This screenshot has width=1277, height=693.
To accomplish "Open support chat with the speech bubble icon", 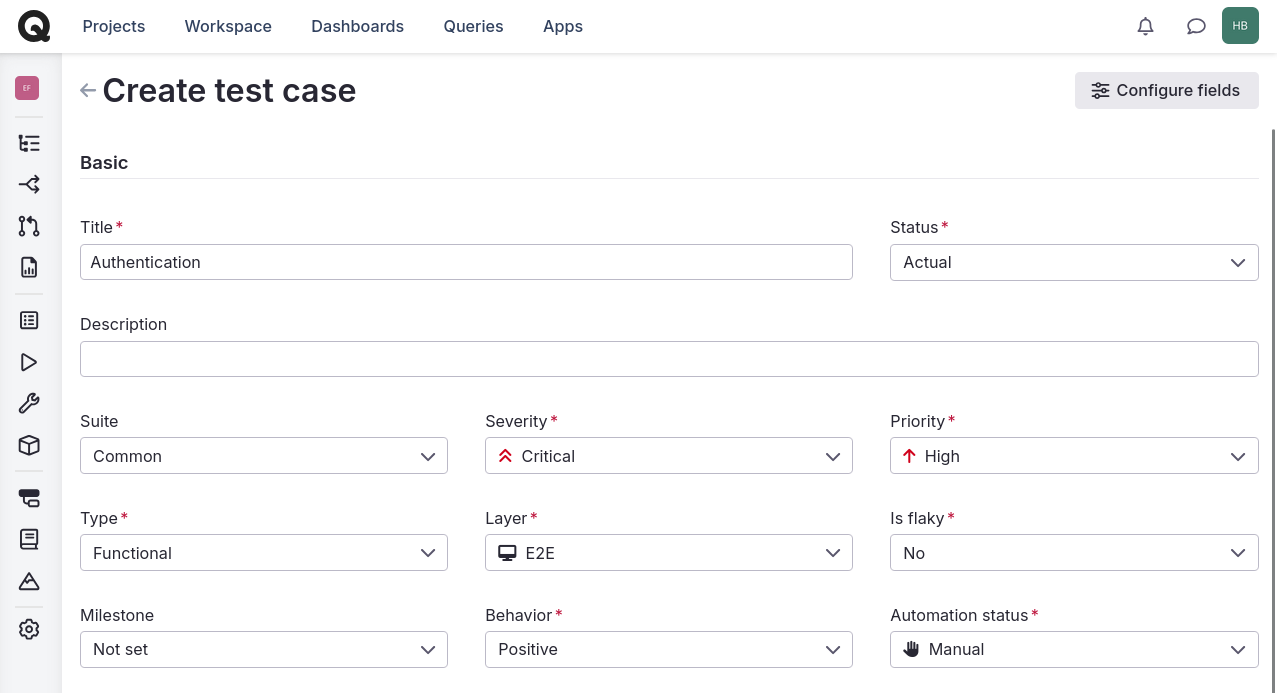I will (x=1196, y=26).
